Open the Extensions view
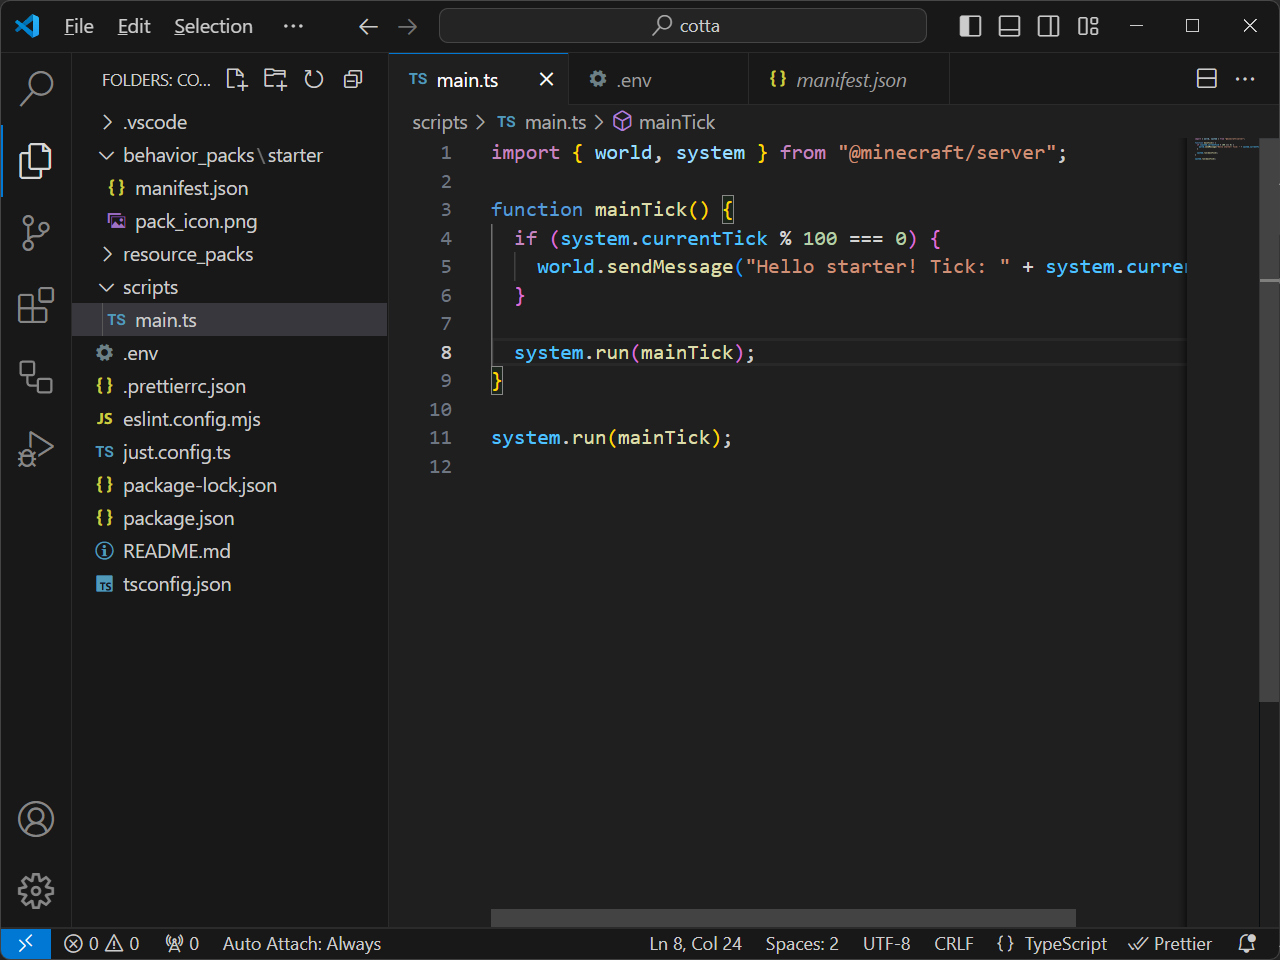This screenshot has height=960, width=1280. (x=35, y=306)
